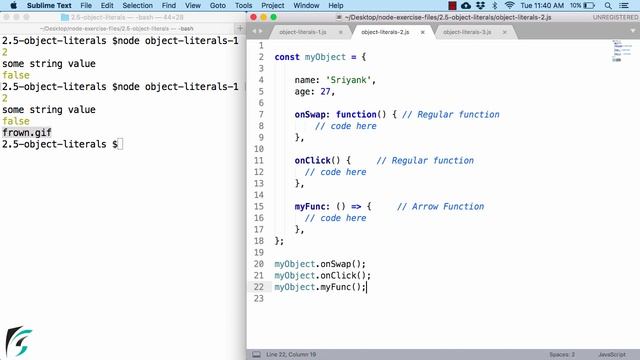Toggle the side bar status icon
Viewport: 640px width, 360px height.
tap(256, 354)
